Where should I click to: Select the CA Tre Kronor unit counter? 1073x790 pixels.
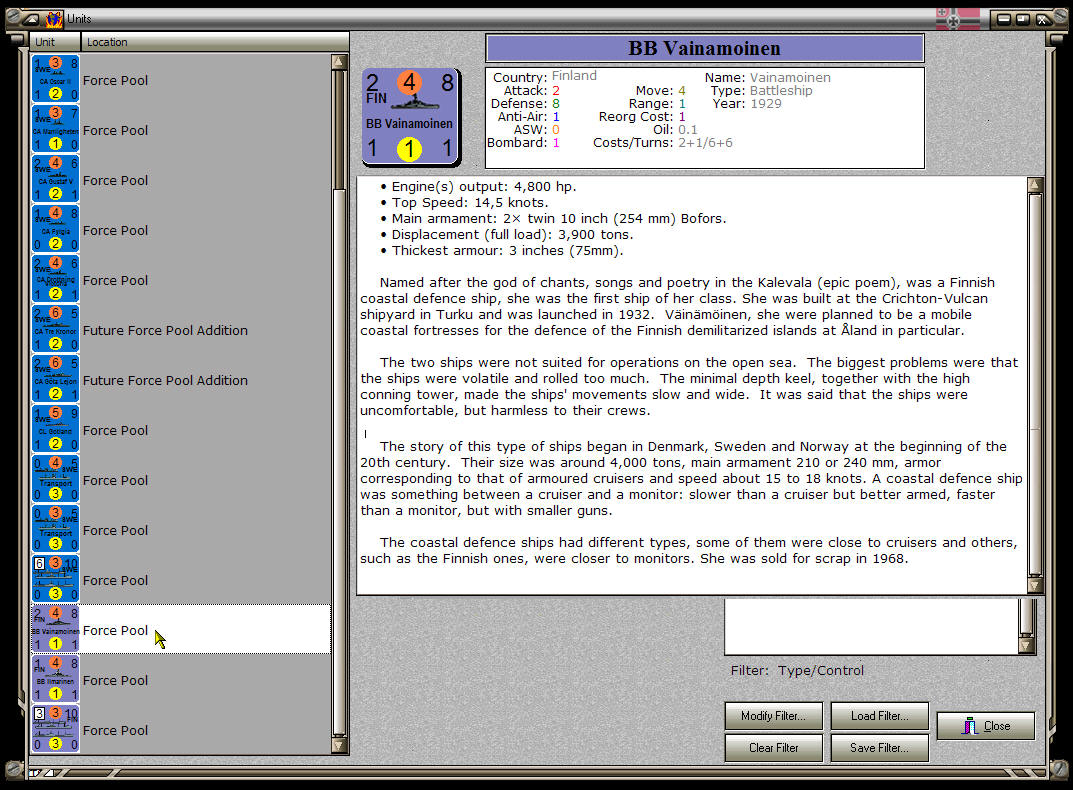(55, 329)
